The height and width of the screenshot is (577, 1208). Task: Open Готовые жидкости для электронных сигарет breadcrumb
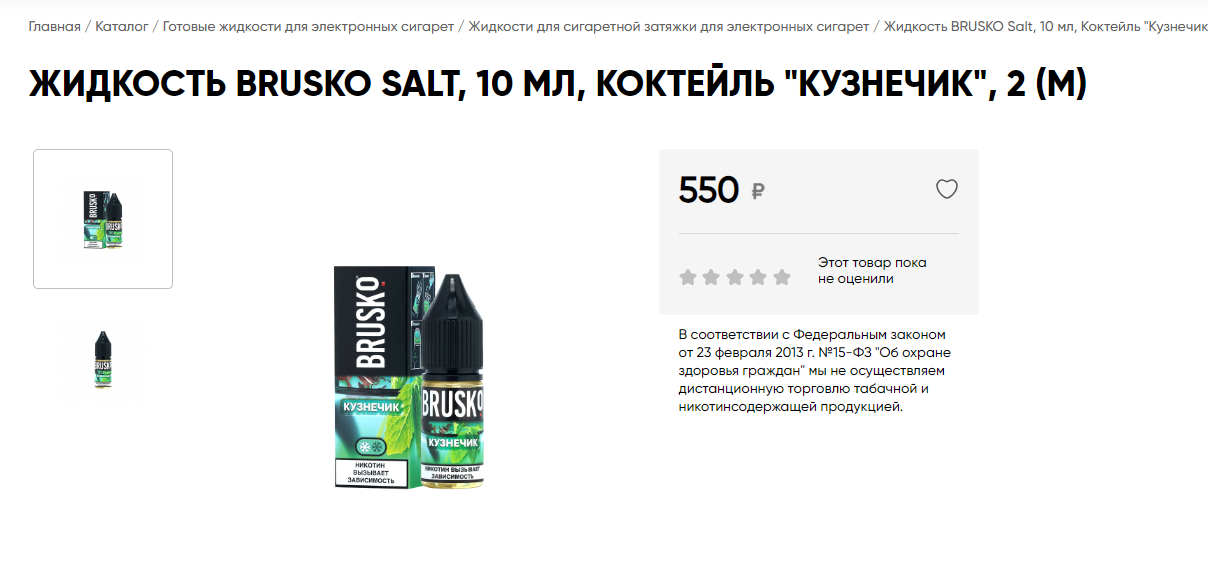pos(308,26)
